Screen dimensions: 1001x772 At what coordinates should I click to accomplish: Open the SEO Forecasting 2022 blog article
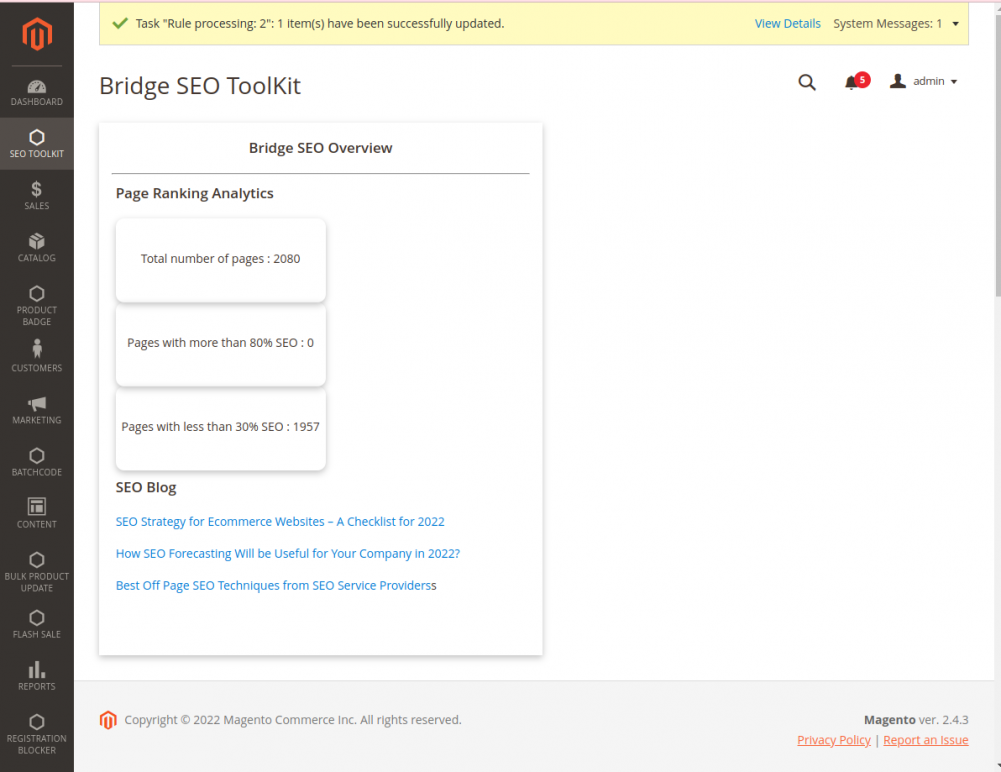pos(287,553)
